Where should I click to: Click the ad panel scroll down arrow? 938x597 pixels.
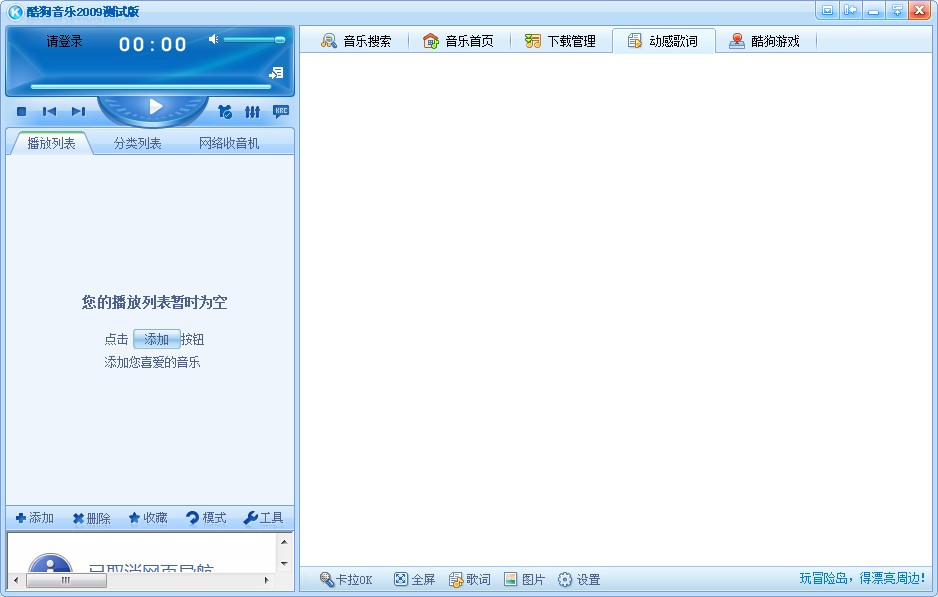coord(284,564)
